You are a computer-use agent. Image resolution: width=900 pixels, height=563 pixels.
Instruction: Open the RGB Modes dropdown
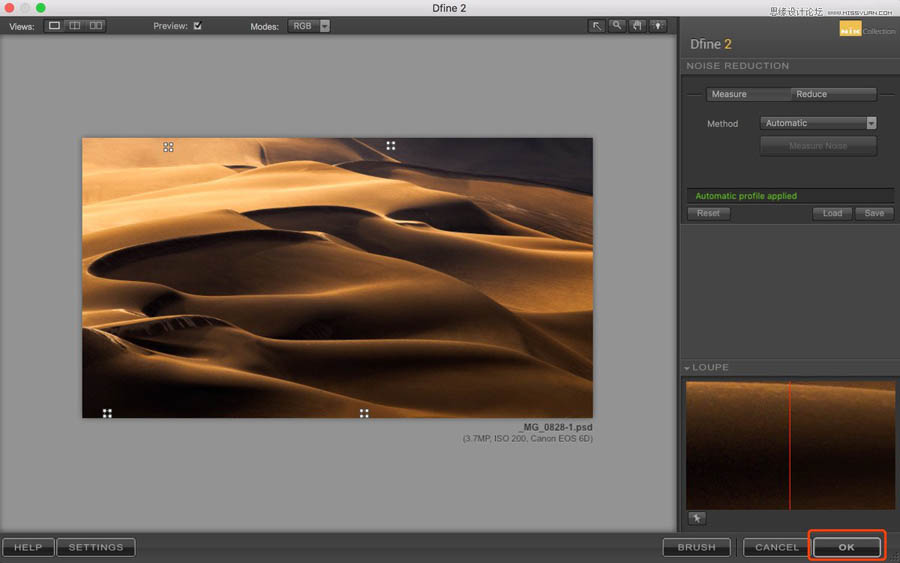coord(309,26)
